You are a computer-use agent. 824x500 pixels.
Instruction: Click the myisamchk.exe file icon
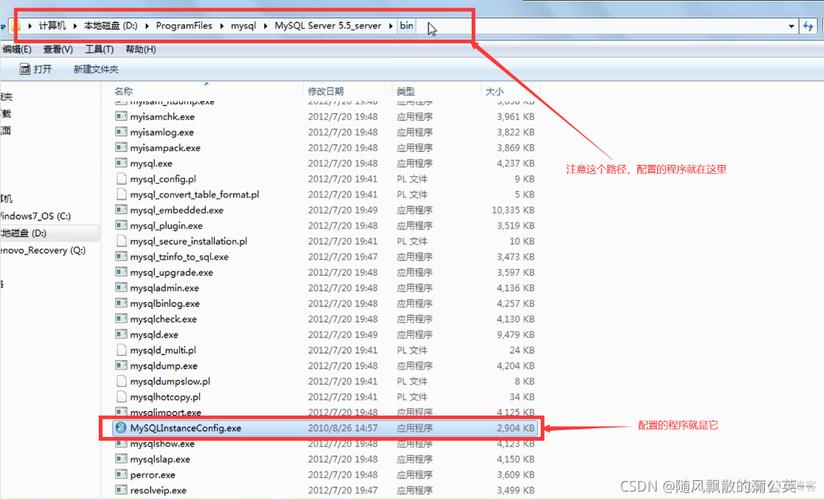click(121, 116)
